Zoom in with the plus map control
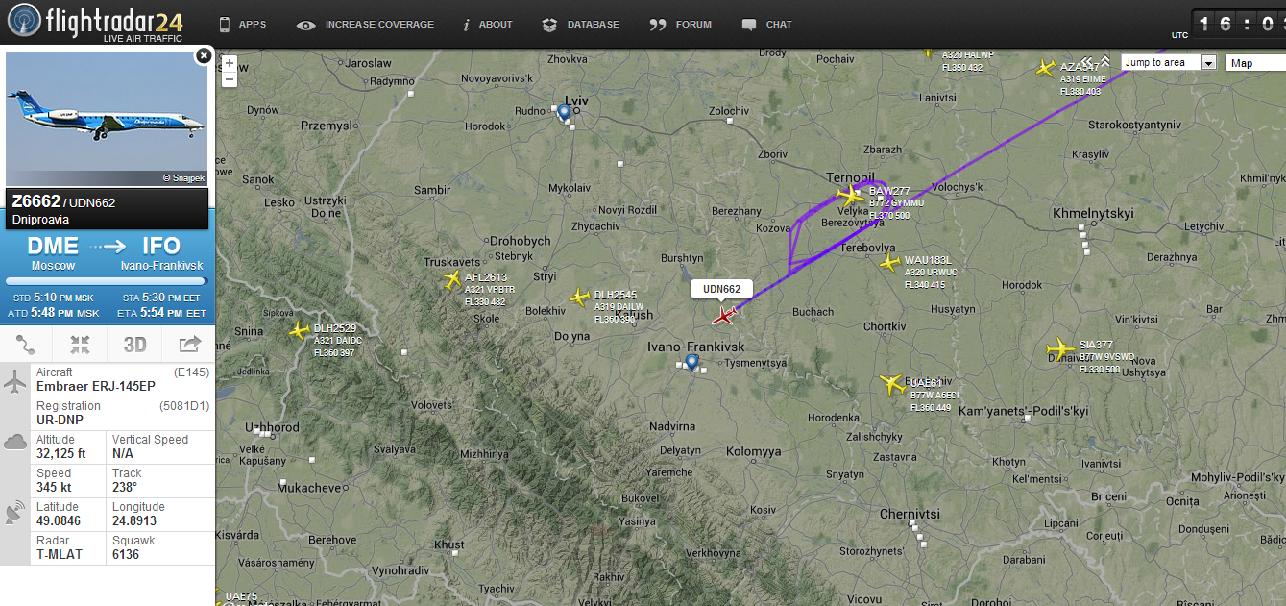This screenshot has height=606, width=1286. click(x=230, y=64)
